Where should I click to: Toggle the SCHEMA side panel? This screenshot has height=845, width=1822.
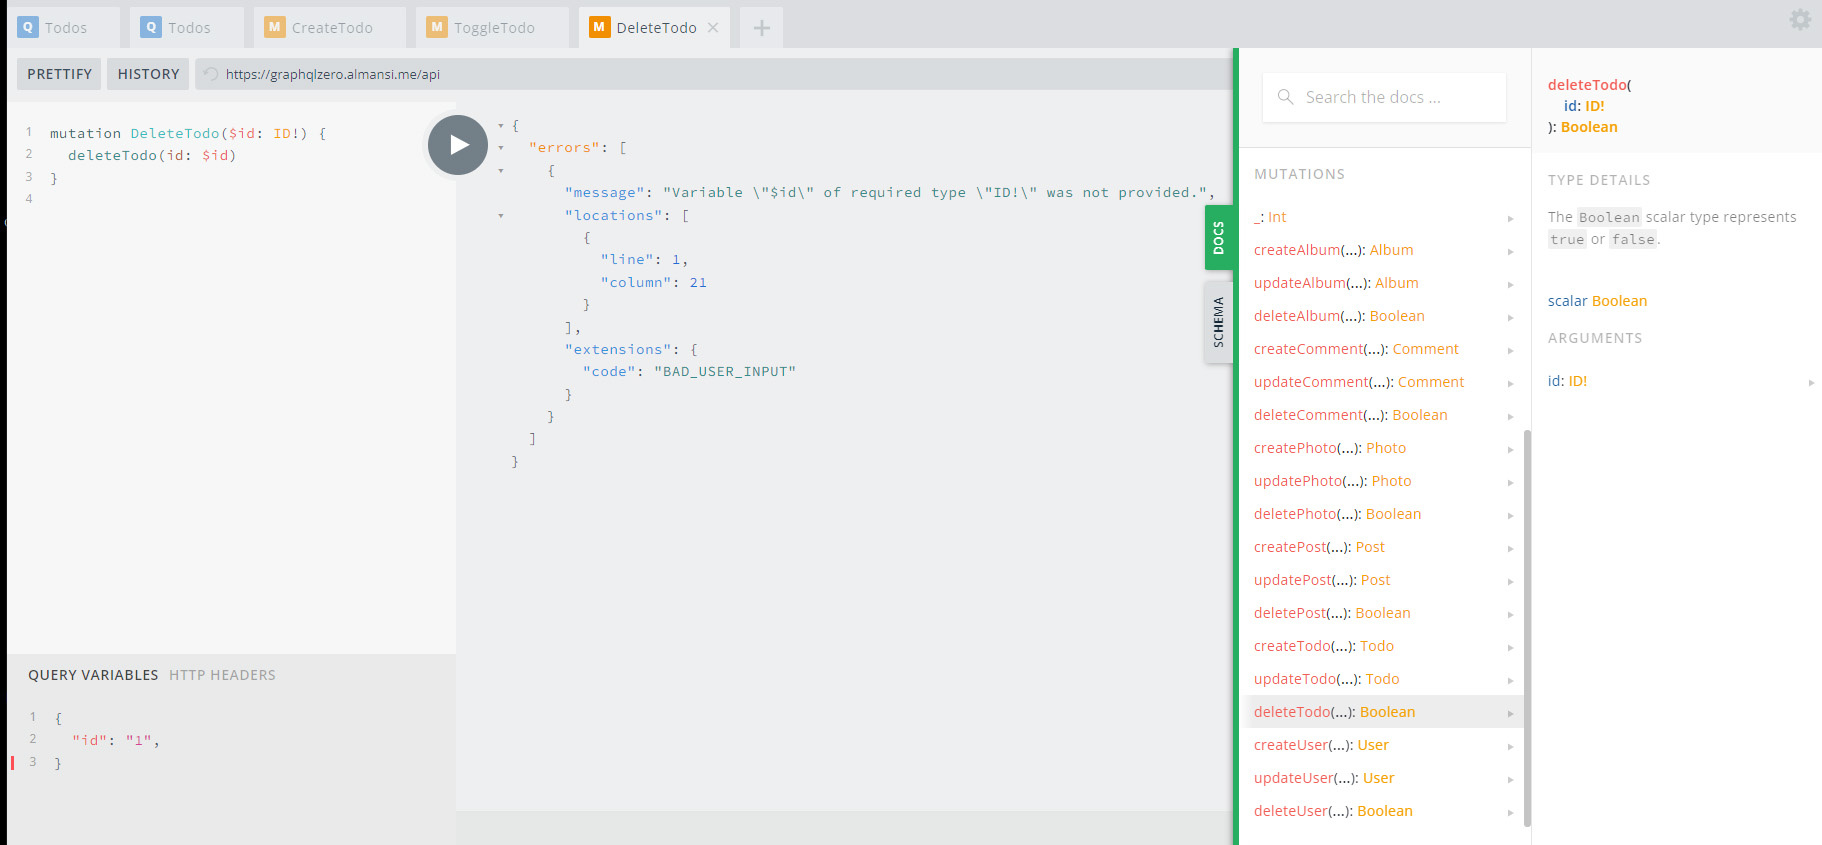pyautogui.click(x=1218, y=322)
